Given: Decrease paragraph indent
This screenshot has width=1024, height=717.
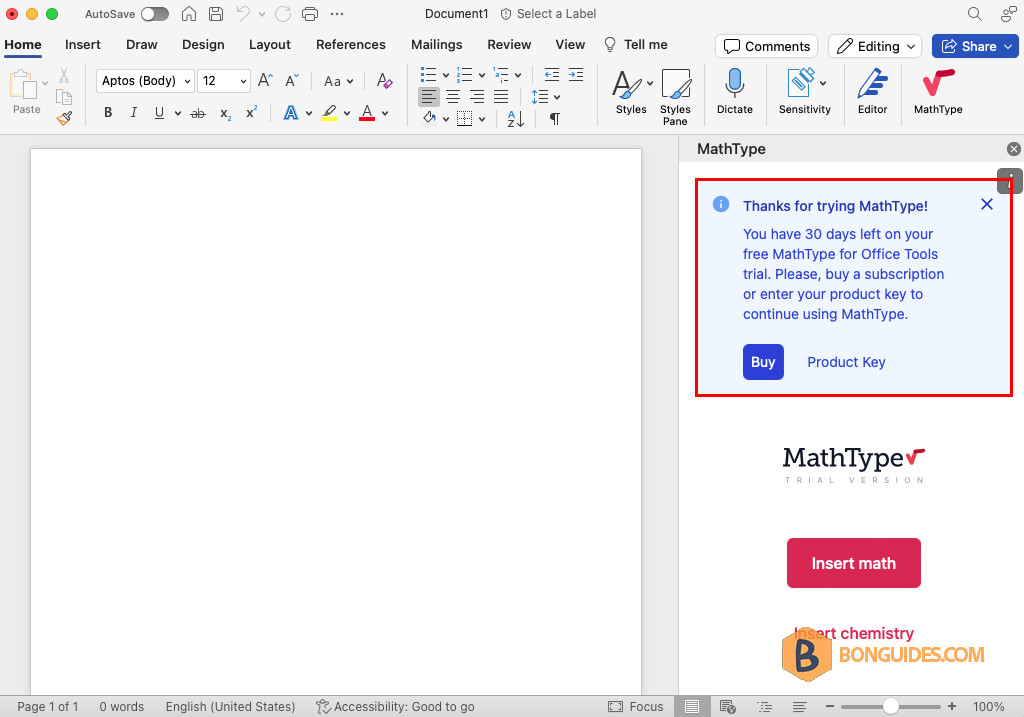Looking at the screenshot, I should 552,74.
